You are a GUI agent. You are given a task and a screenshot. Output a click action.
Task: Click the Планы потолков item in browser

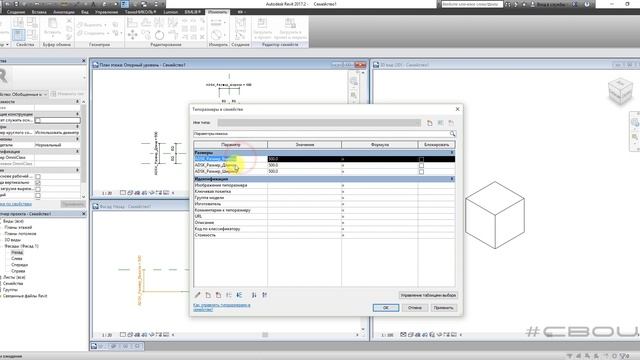pyautogui.click(x=20, y=234)
